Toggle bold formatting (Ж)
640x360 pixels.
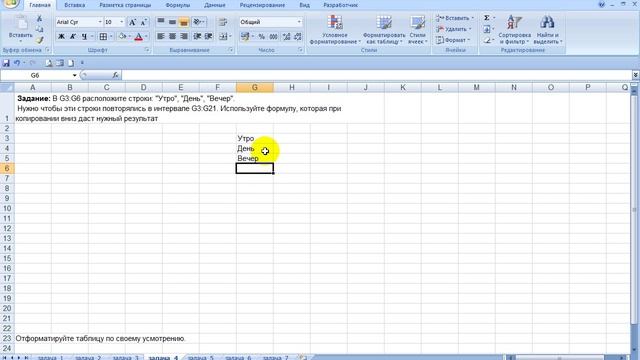[61, 37]
